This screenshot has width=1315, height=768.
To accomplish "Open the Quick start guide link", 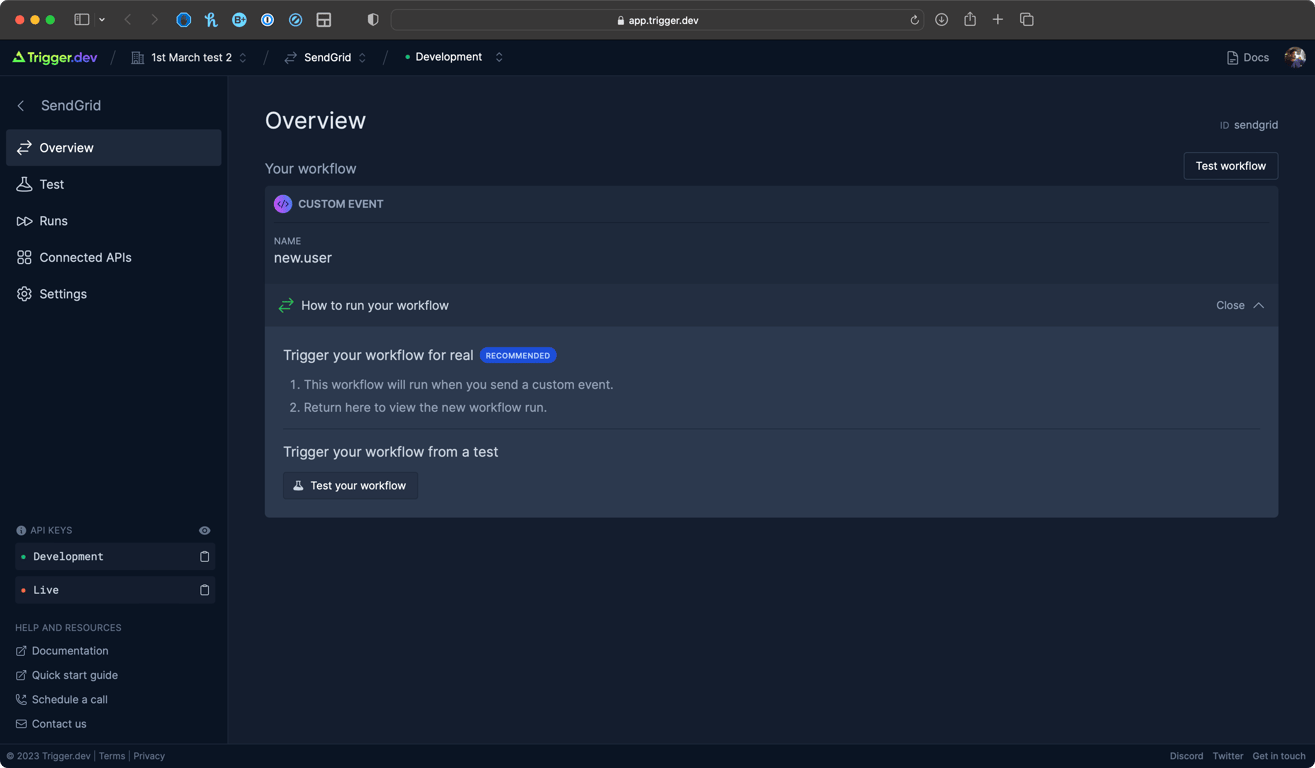I will tap(66, 675).
